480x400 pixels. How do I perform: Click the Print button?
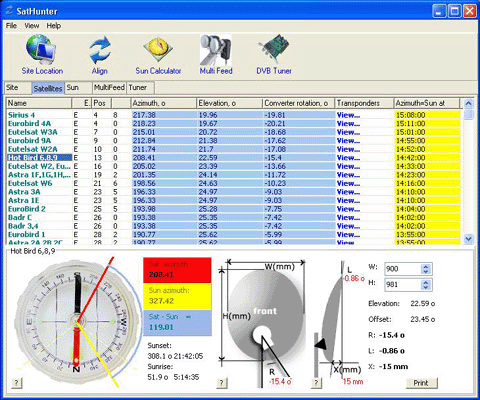click(421, 383)
